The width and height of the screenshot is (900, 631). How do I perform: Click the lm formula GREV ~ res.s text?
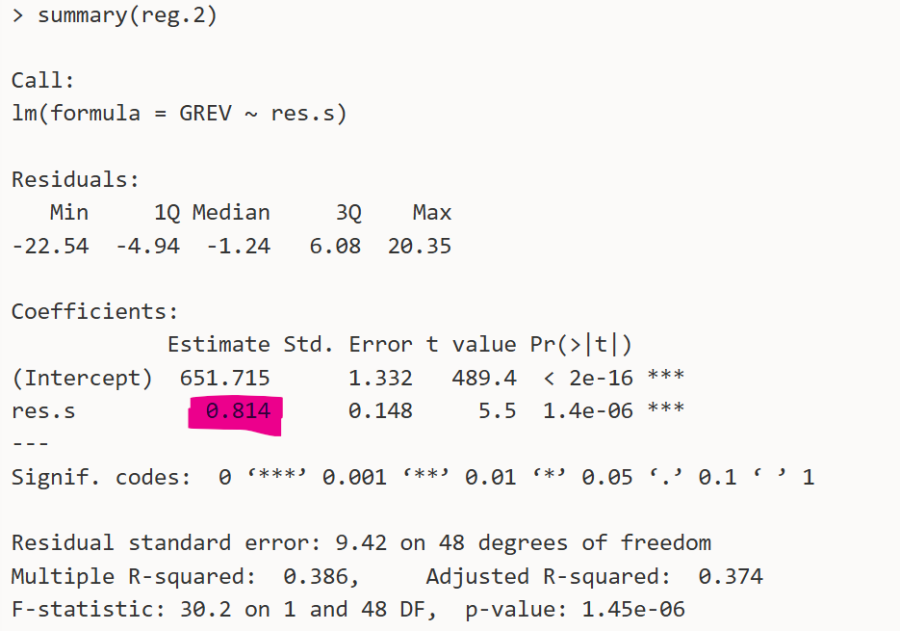click(179, 113)
